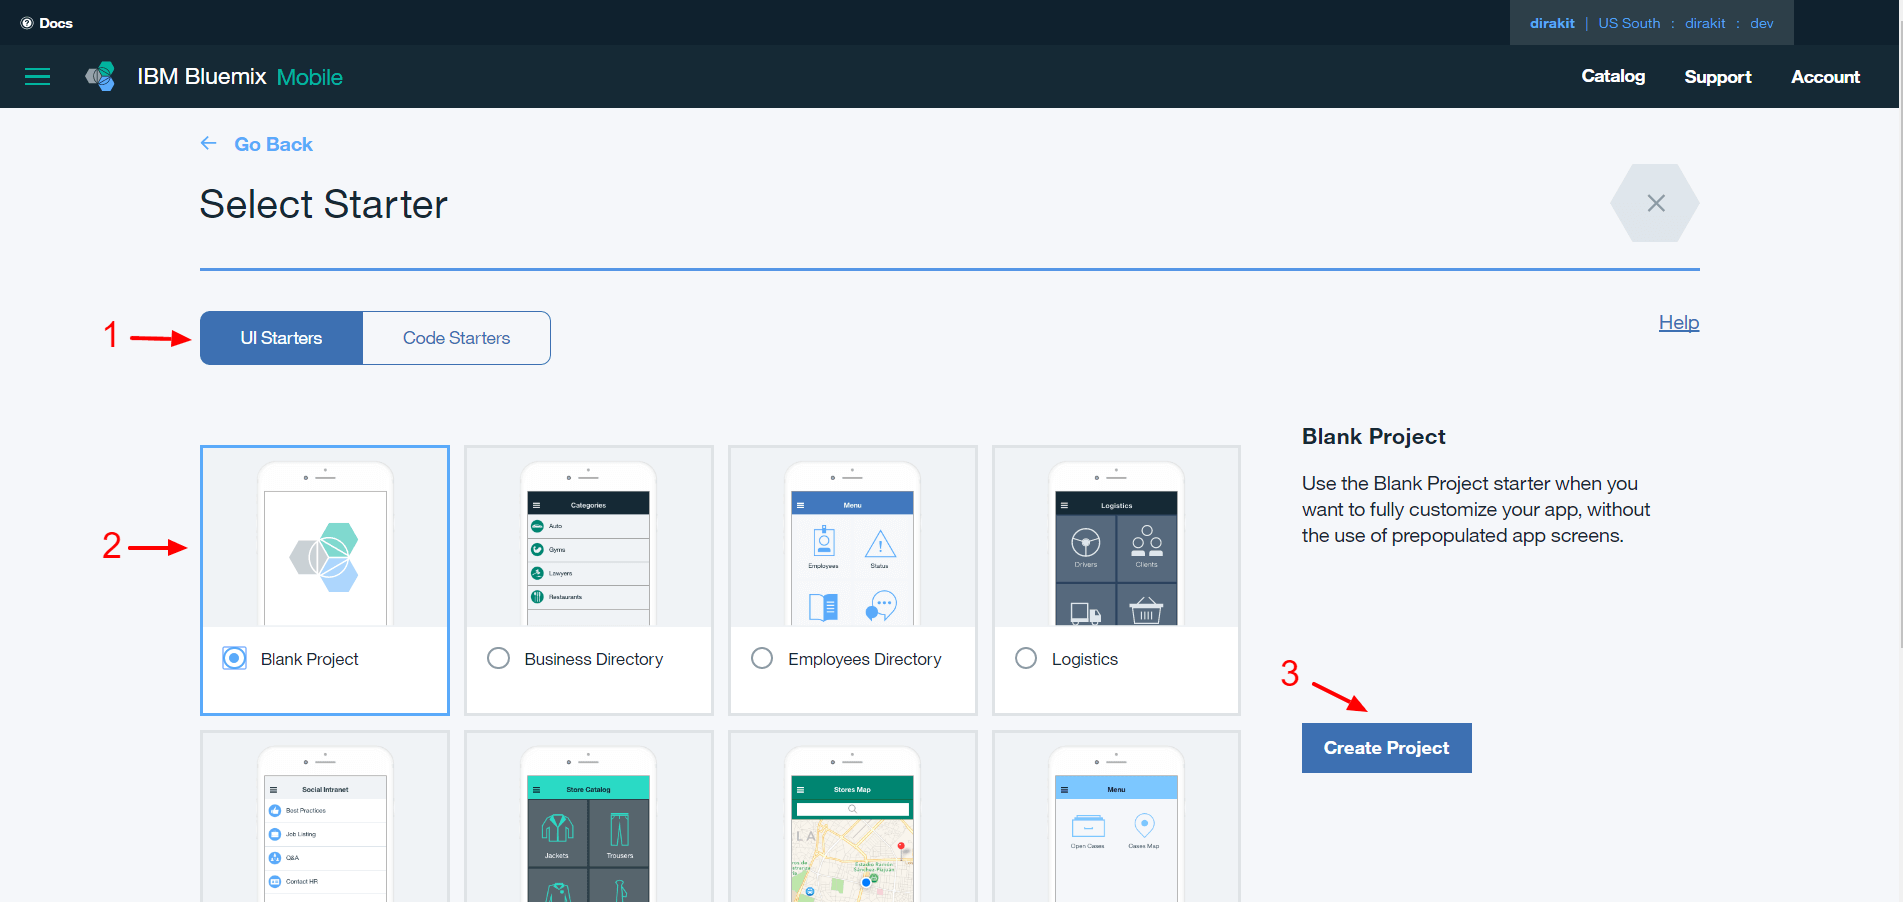Screen dimensions: 1903x902
Task: Expand the Account menu
Action: click(1825, 77)
